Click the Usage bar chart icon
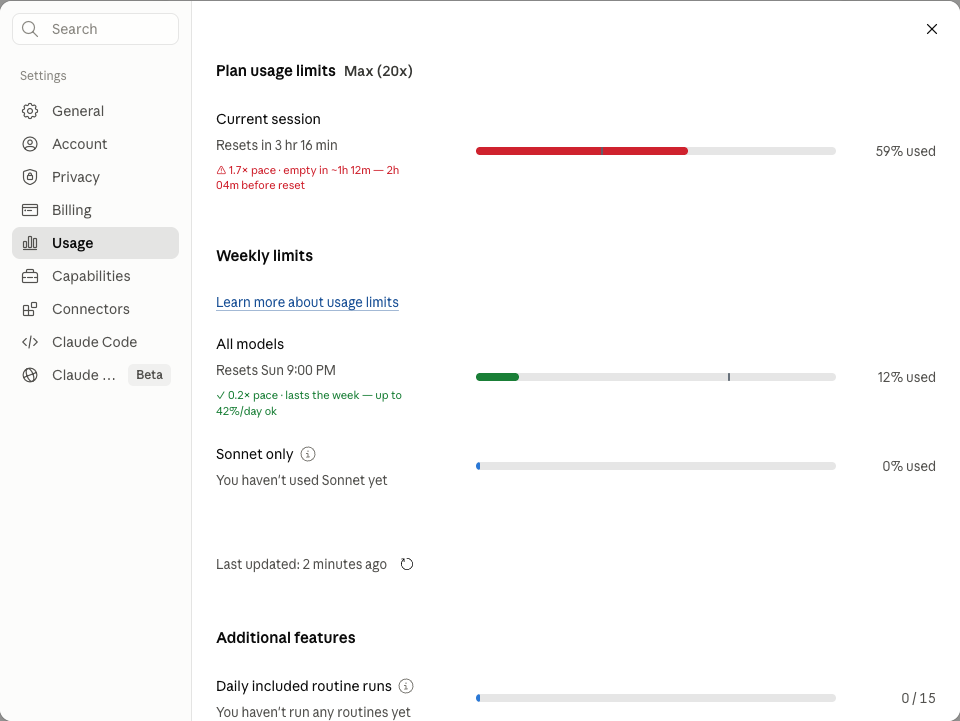The image size is (960, 721). 30,243
